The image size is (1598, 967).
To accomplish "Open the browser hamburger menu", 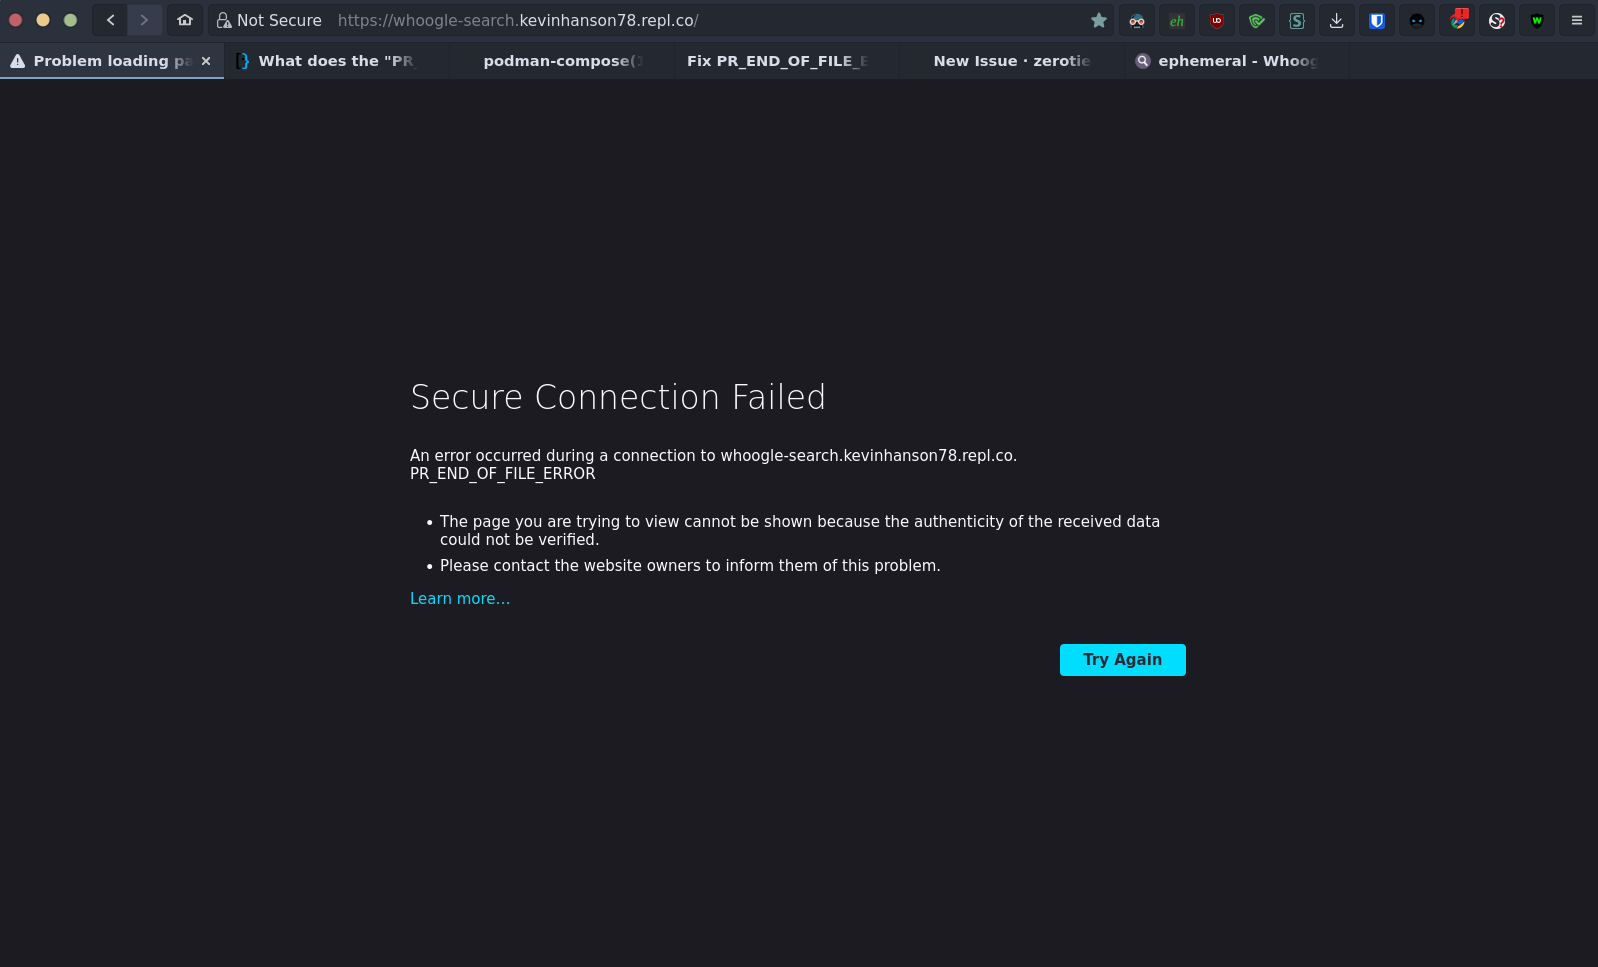I will click(x=1577, y=20).
